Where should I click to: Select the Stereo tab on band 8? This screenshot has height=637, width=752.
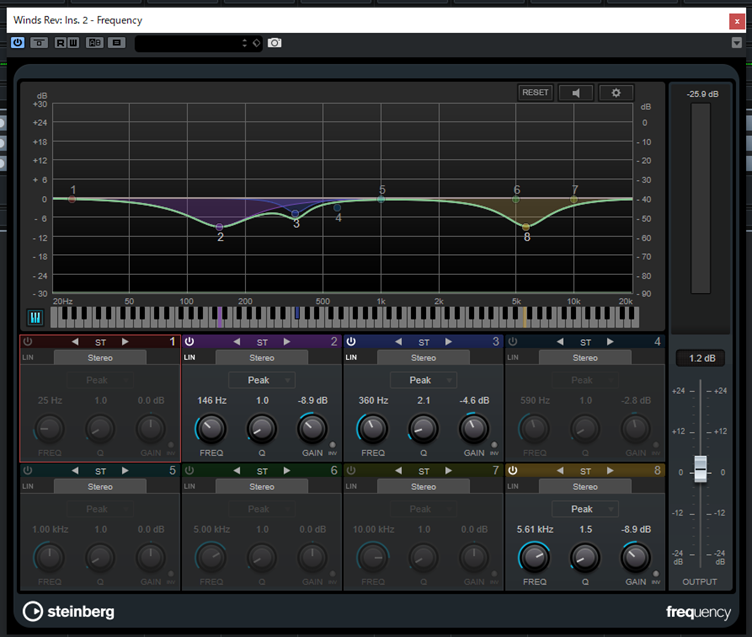[585, 487]
